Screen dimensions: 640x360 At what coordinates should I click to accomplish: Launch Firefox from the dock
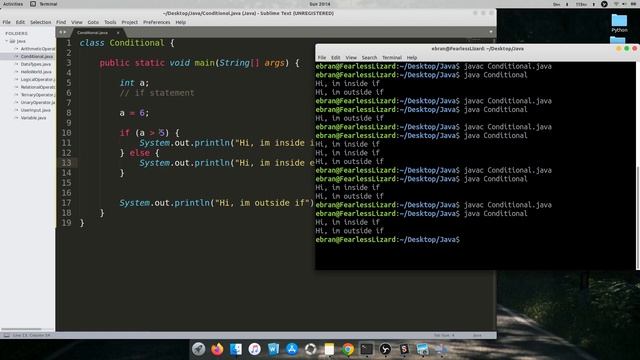[217, 349]
